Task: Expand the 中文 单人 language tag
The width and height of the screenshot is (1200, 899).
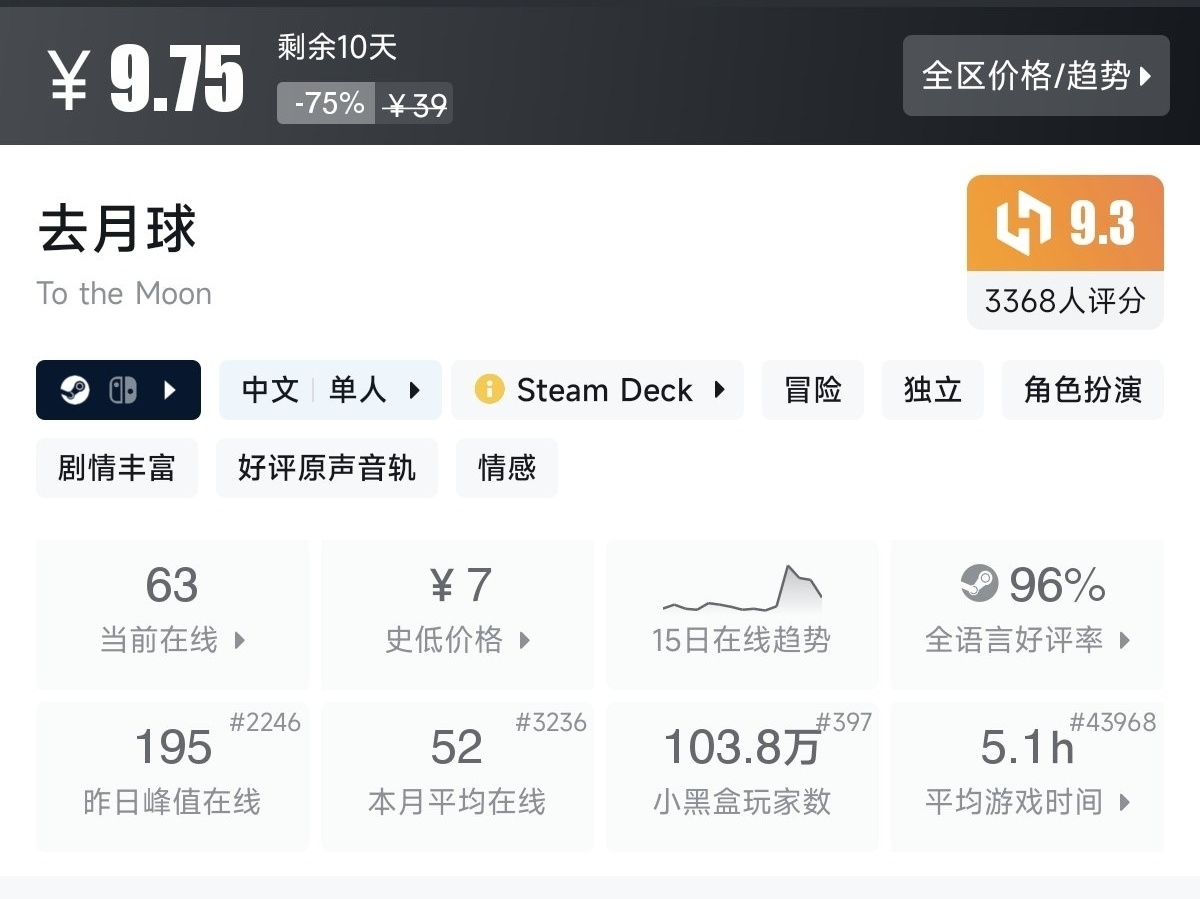Action: 330,390
